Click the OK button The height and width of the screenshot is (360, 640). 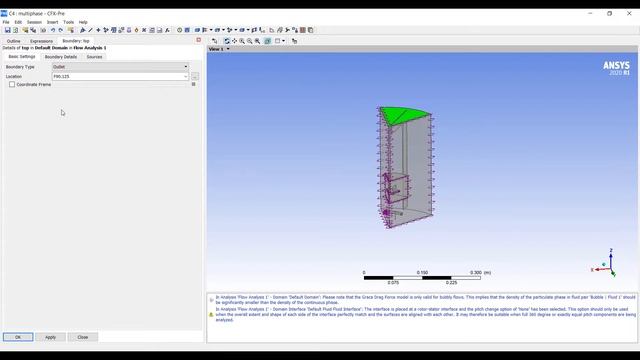(x=18, y=337)
